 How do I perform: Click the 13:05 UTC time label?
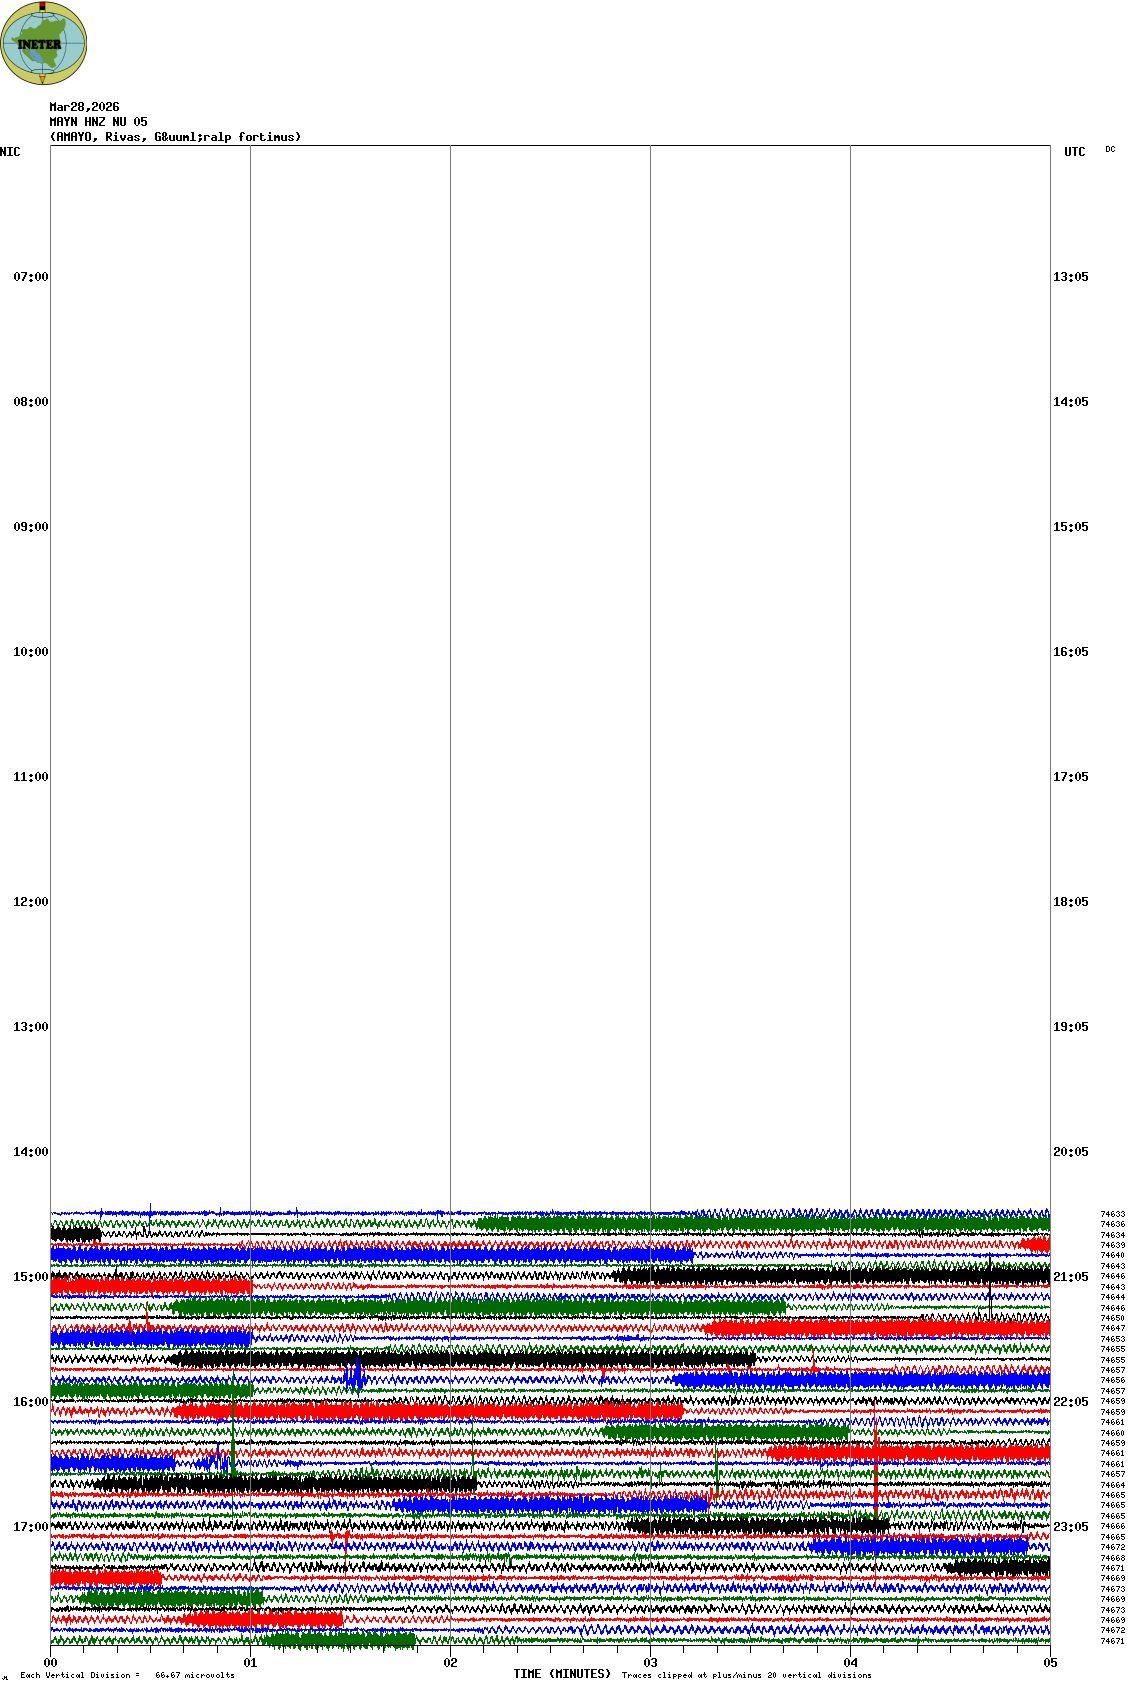(1070, 277)
